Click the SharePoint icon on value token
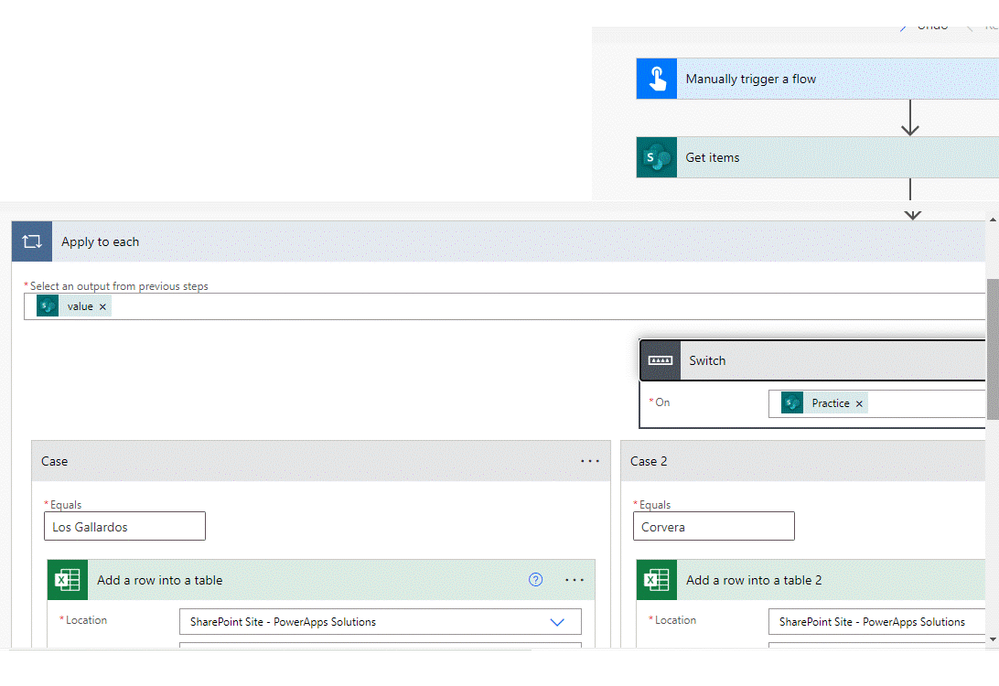Viewport: 999px width, 686px height. [47, 306]
